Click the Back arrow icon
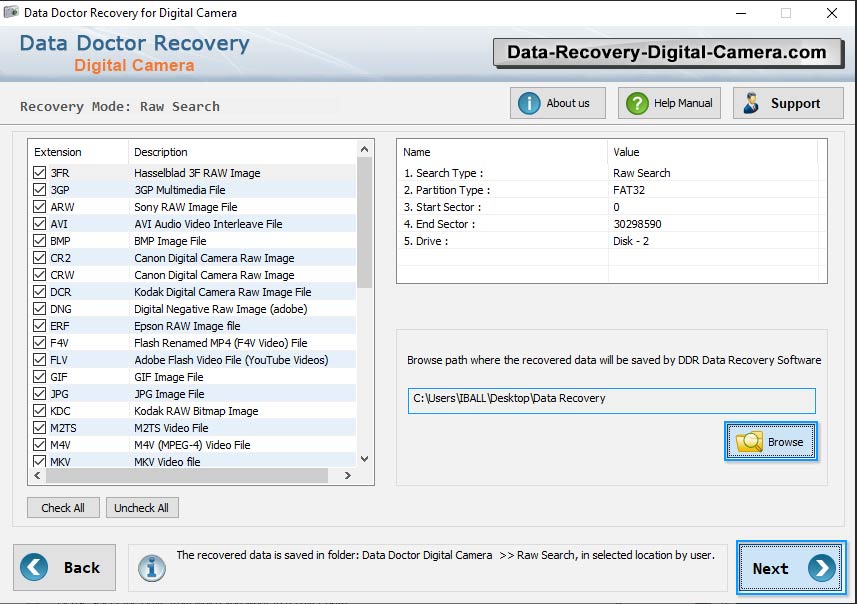 (x=34, y=567)
